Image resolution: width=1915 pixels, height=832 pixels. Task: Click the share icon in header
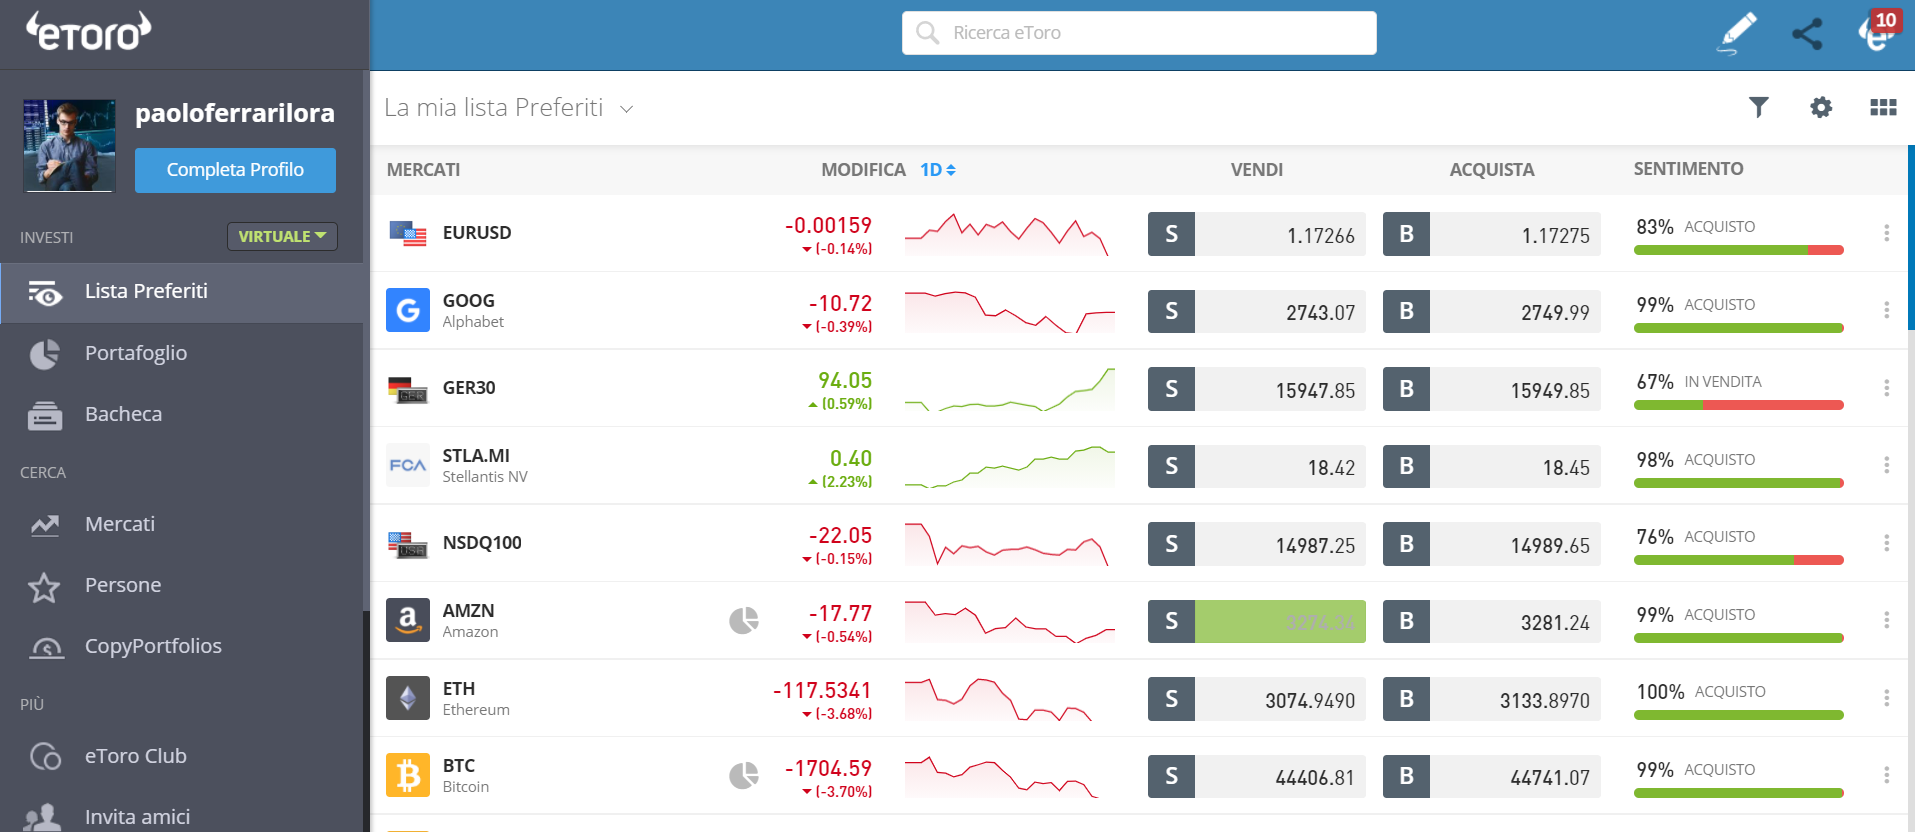[x=1807, y=34]
